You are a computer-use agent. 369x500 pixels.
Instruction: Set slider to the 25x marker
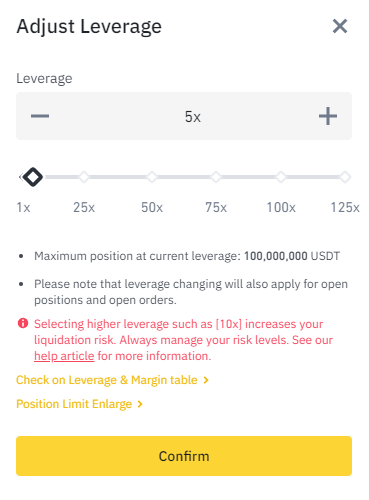[x=84, y=177]
